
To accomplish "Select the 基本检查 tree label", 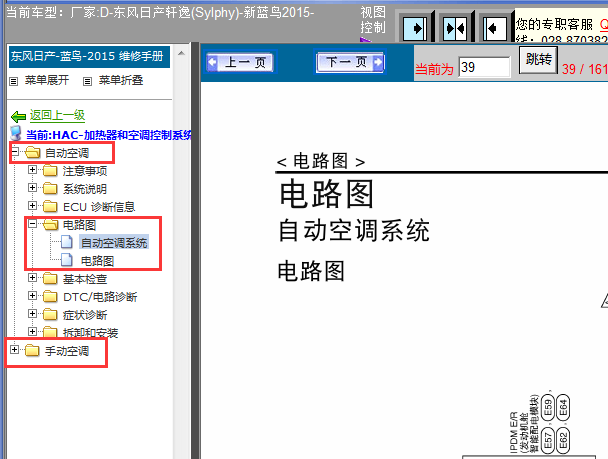I will click(x=85, y=279).
